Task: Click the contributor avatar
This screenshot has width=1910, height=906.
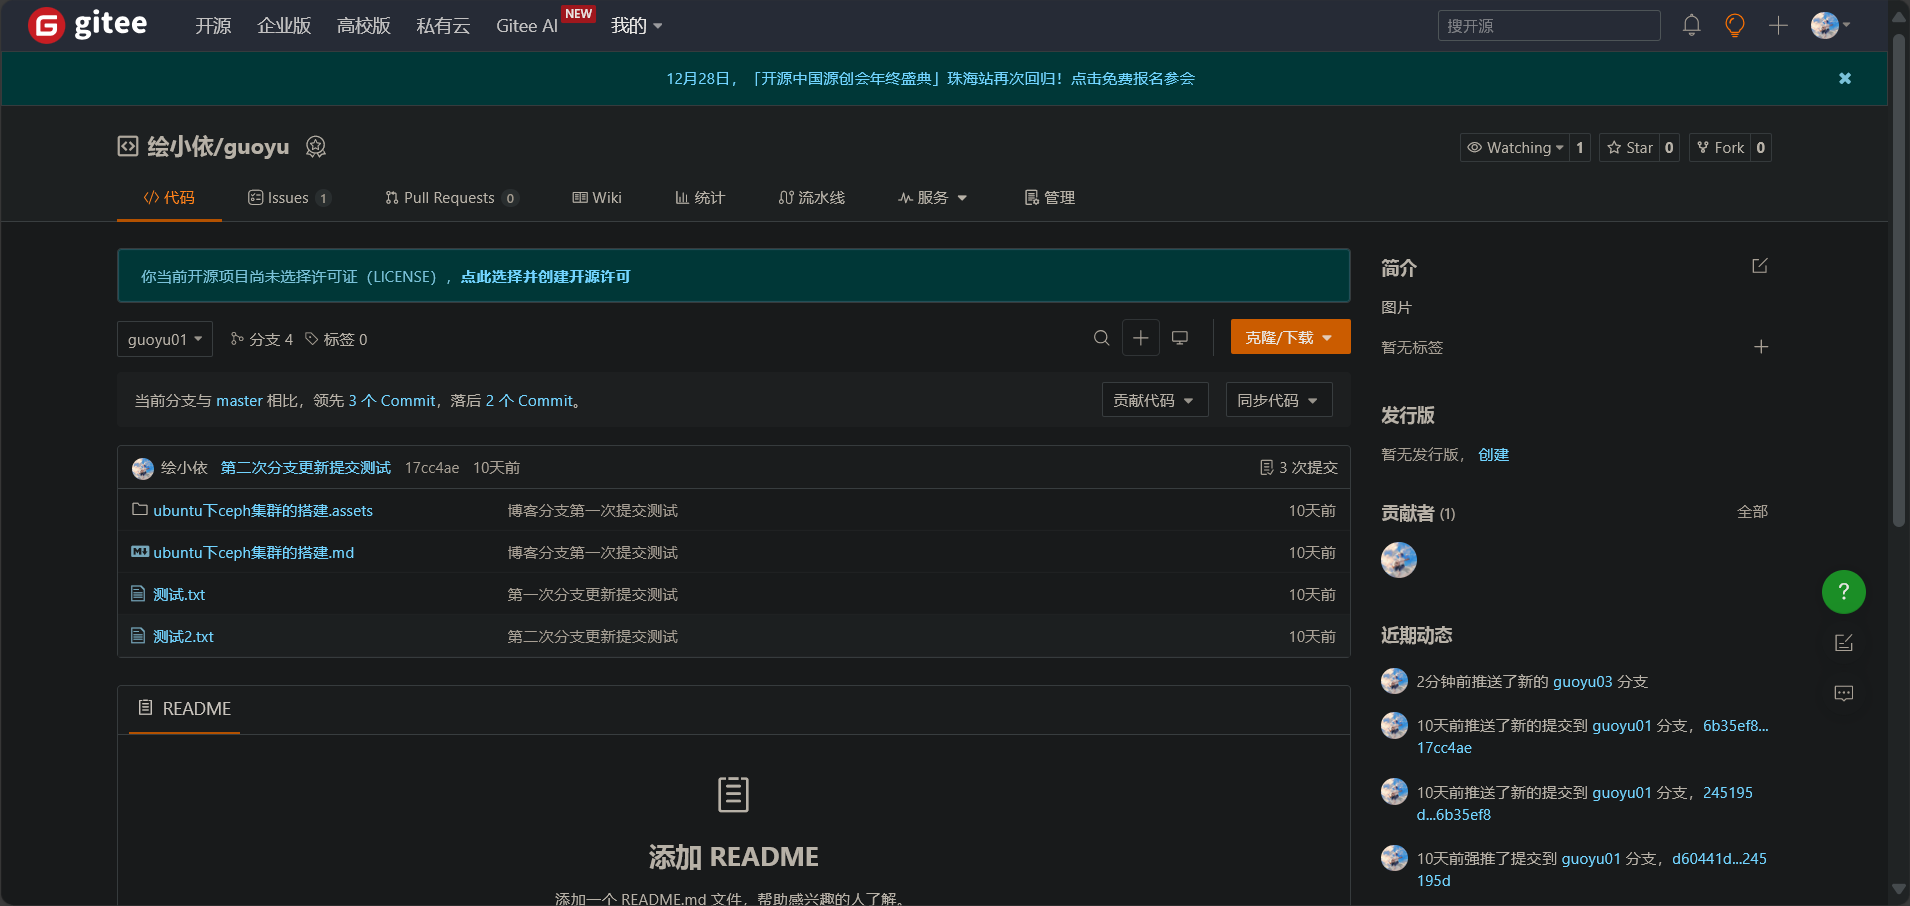Action: [x=1399, y=560]
